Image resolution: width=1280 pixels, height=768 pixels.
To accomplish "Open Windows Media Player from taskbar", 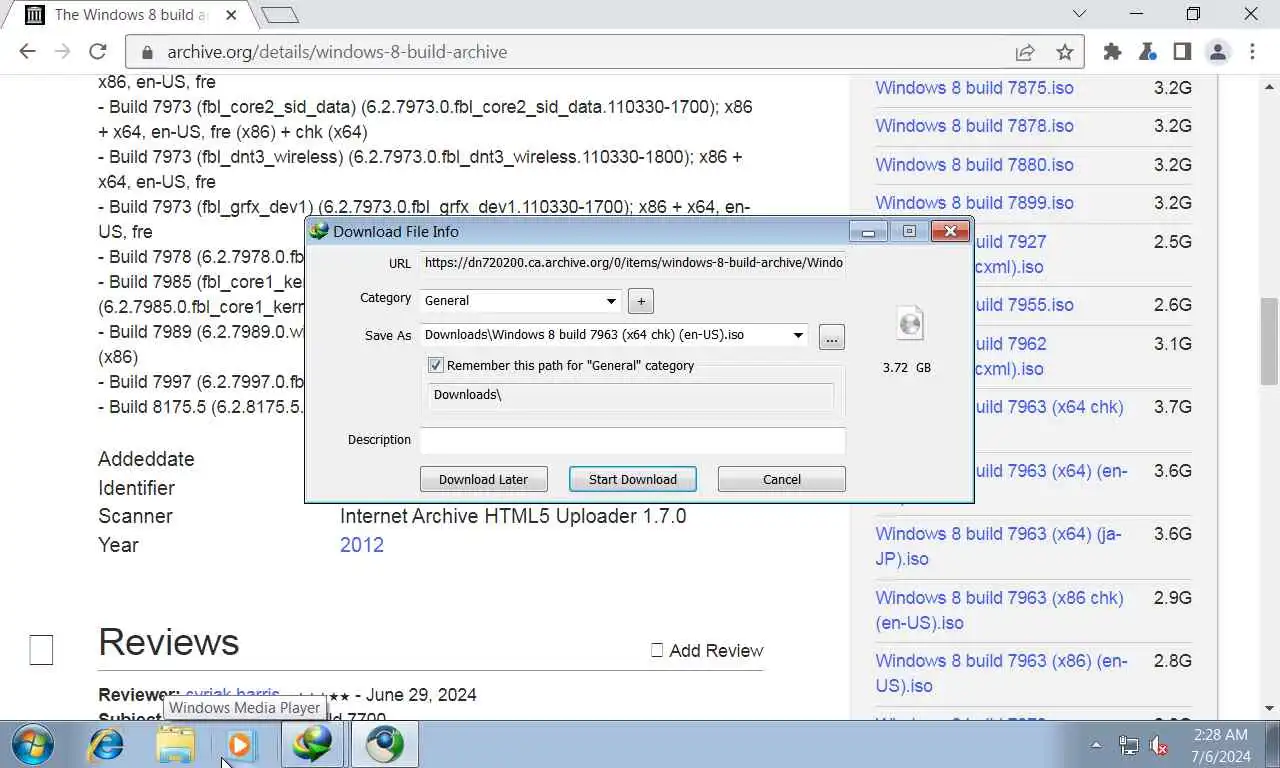I will click(x=241, y=745).
